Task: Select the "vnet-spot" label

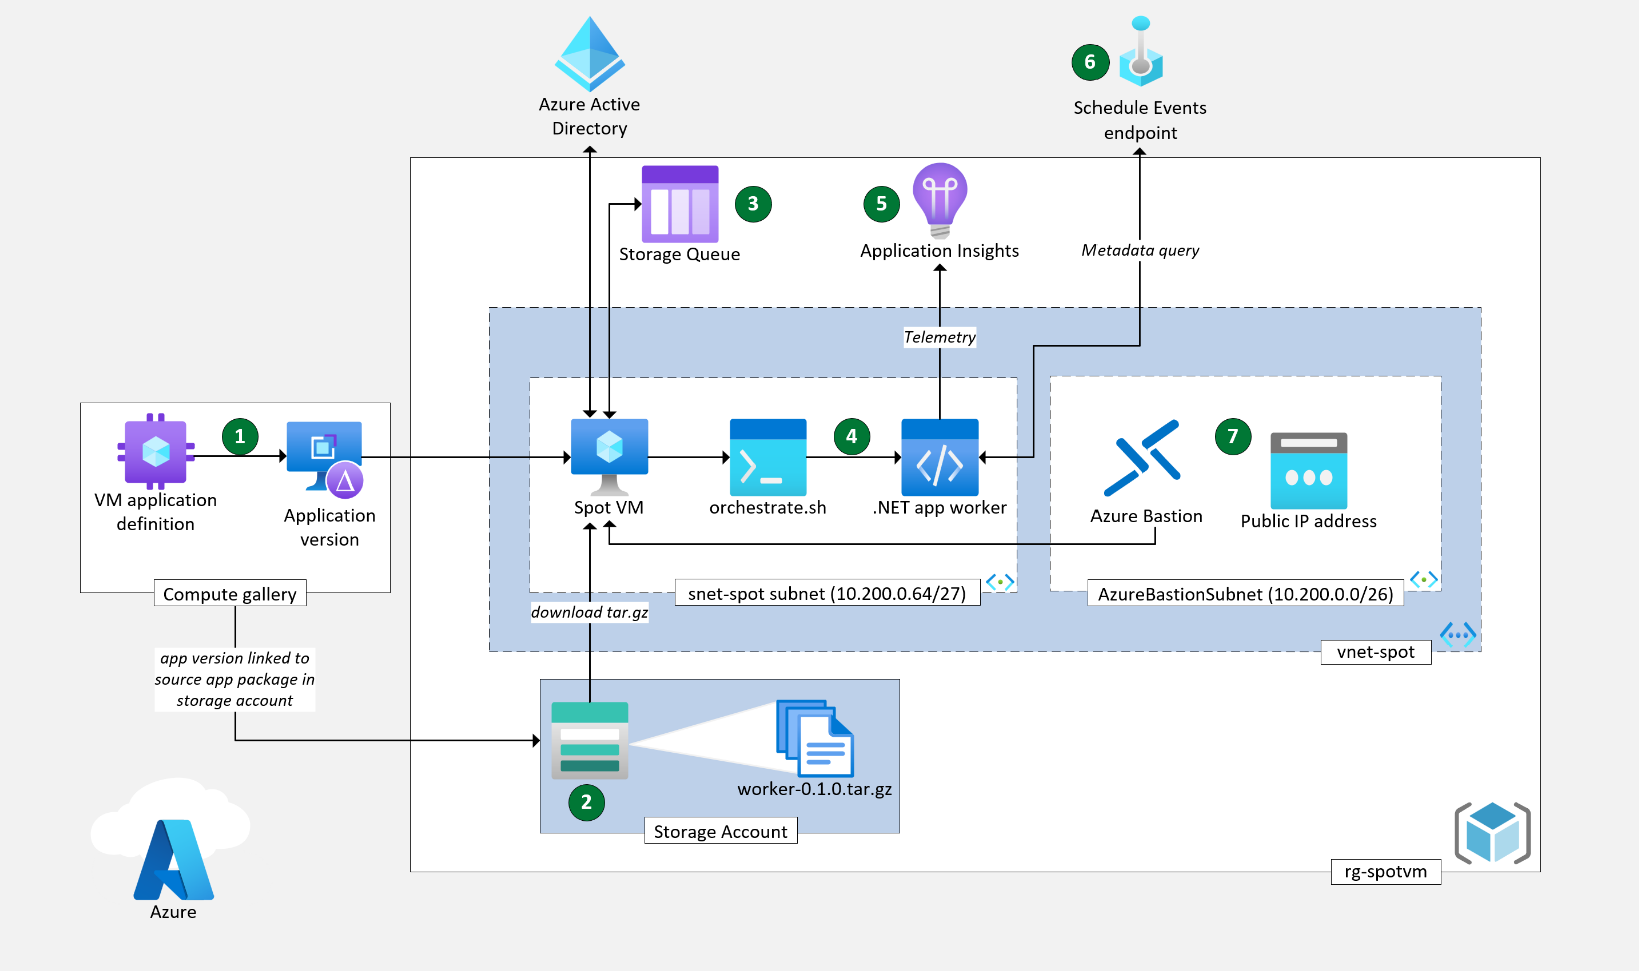Action: pyautogui.click(x=1376, y=652)
